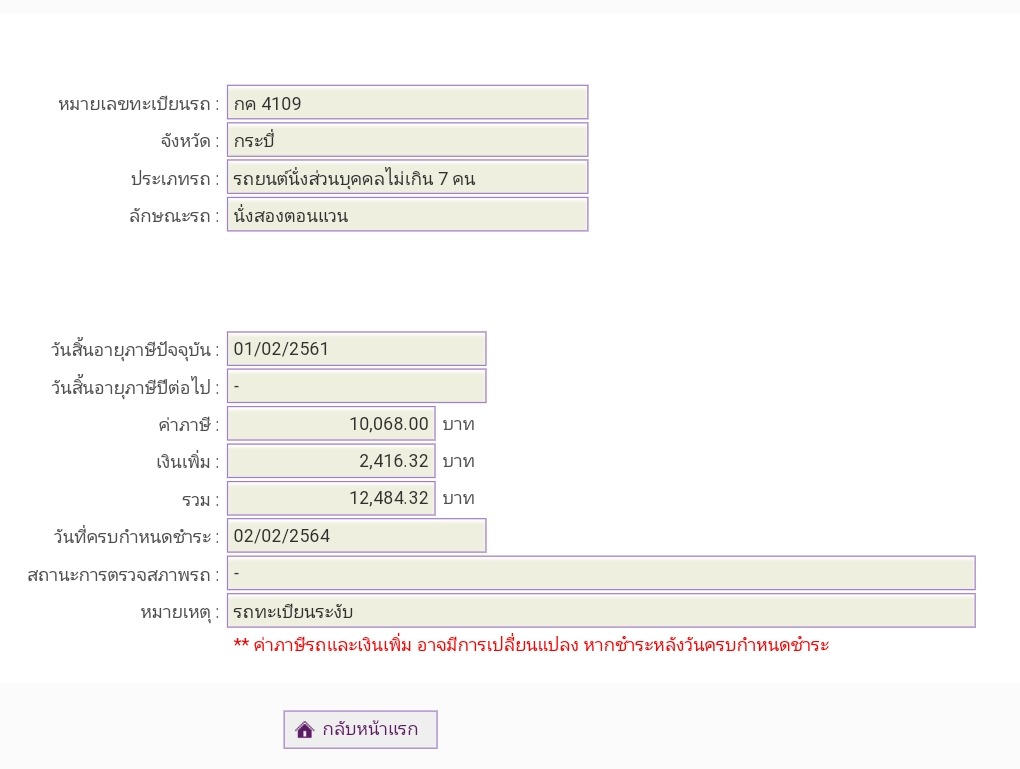Viewport: 1020px width, 769px height.
Task: Click the จังหวัด field showing กระบี่
Action: pyautogui.click(x=407, y=140)
